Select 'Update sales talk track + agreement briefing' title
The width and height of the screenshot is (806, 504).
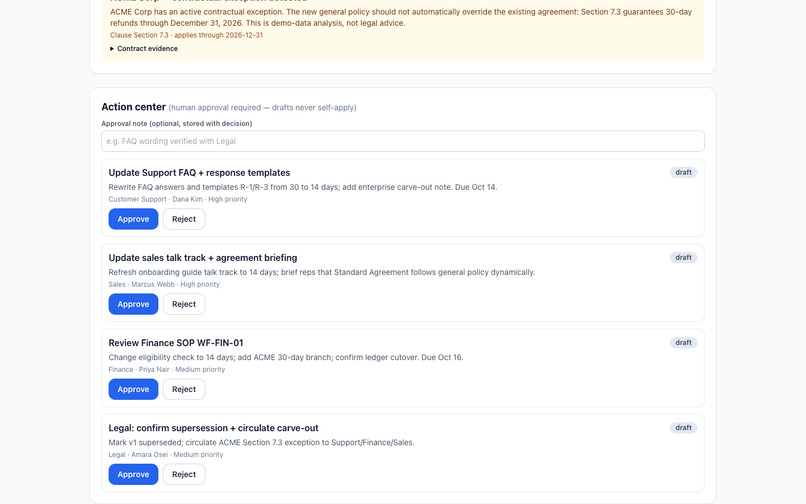[x=203, y=258]
